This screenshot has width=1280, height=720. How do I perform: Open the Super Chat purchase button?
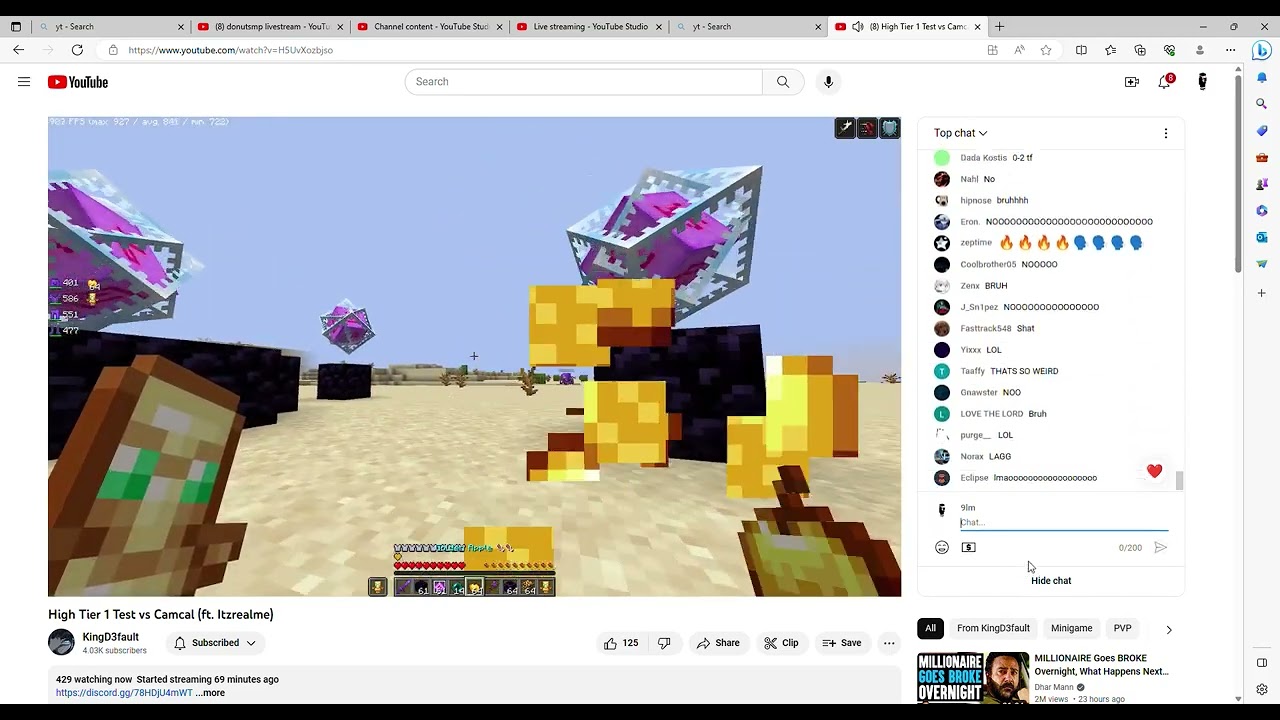tap(968, 548)
